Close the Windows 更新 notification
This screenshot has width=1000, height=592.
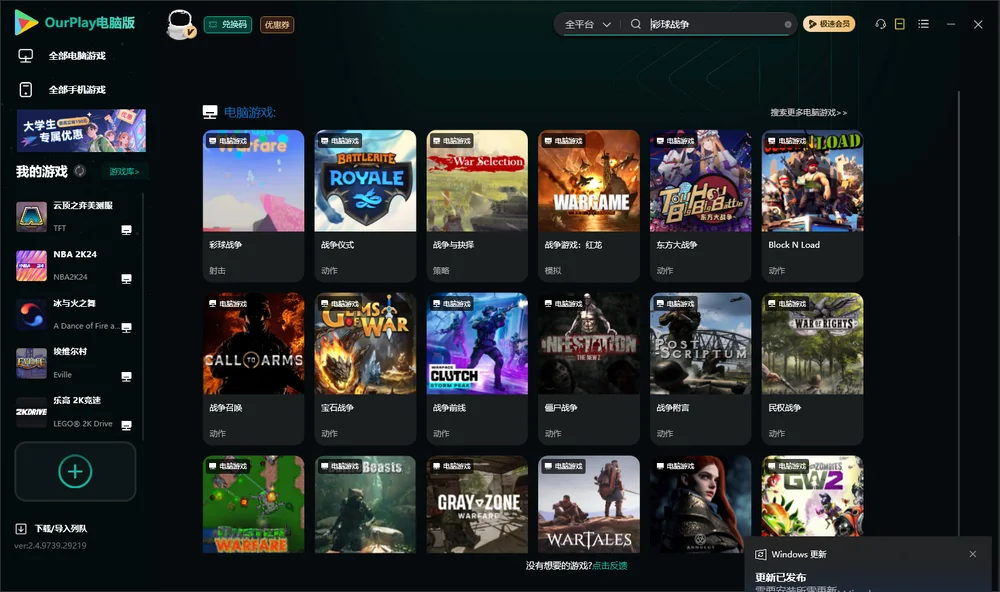(x=973, y=554)
